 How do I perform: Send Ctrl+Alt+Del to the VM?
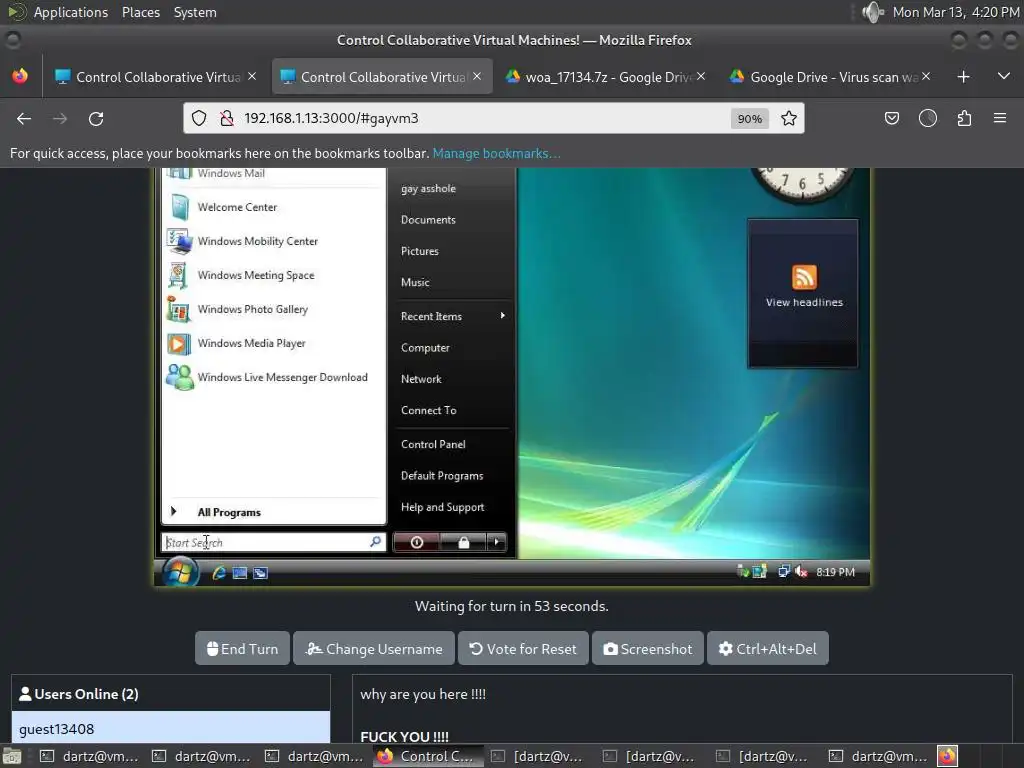768,648
